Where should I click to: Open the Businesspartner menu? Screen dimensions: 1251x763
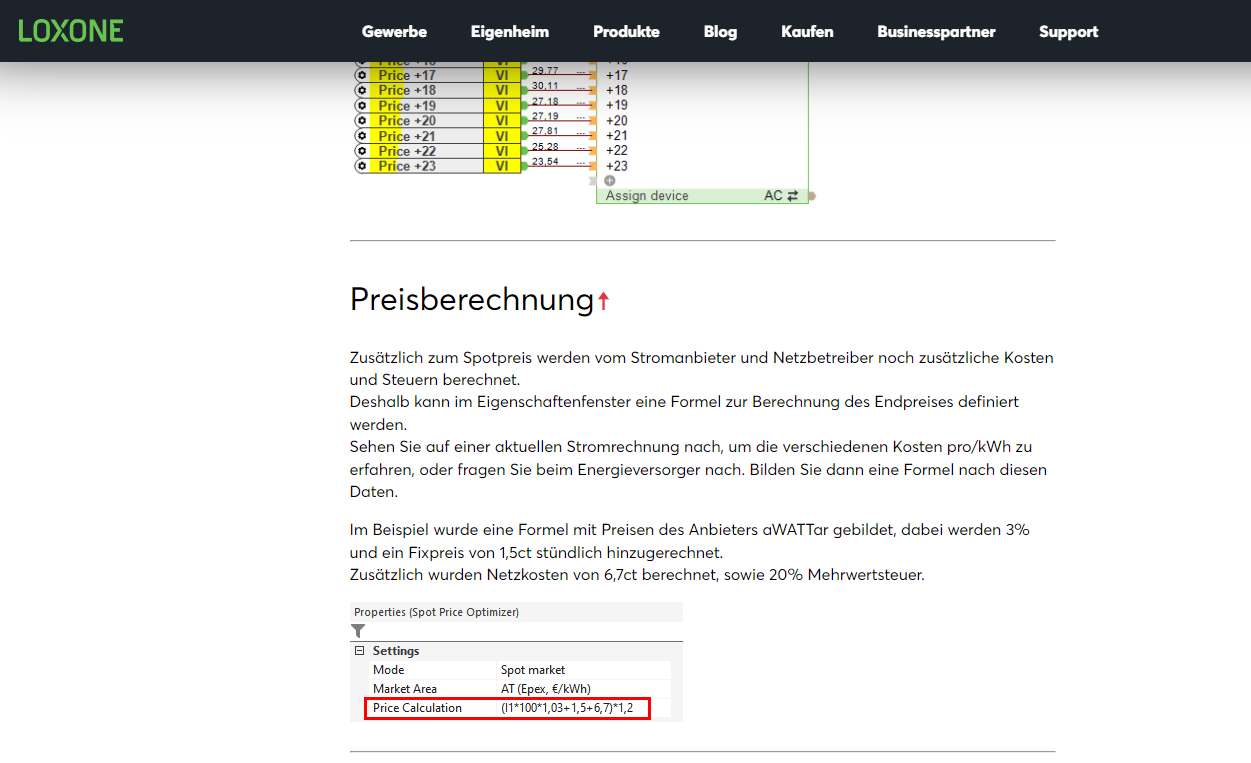click(x=936, y=31)
